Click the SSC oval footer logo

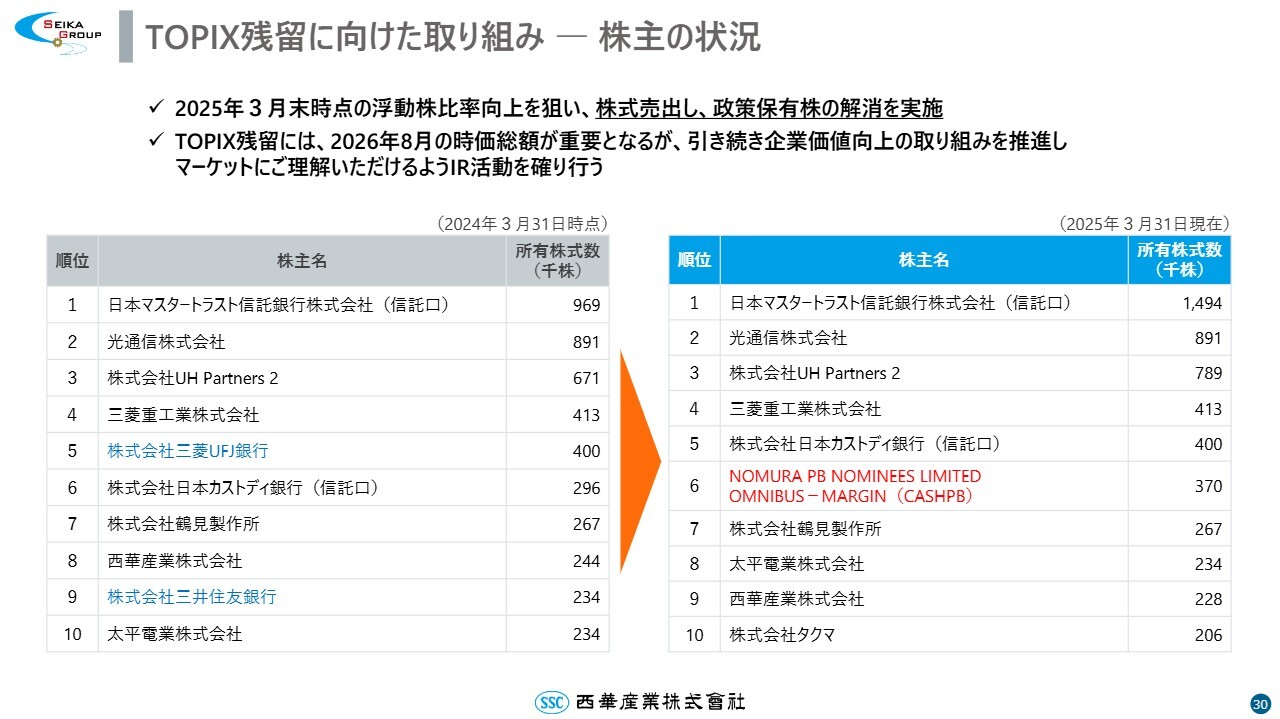coord(551,702)
